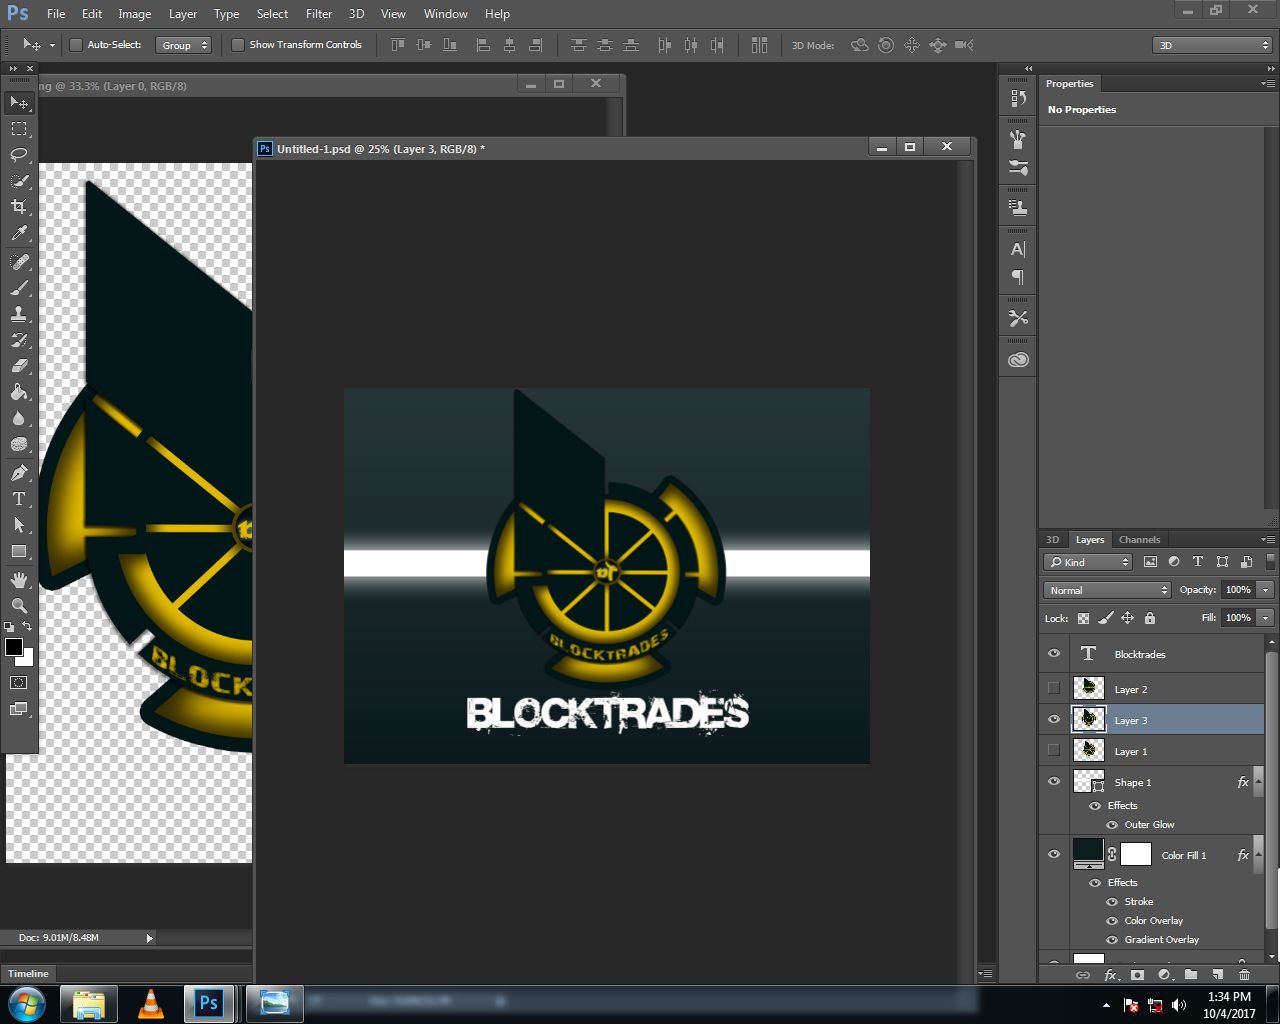Select the Rectangular Marquee tool

click(19, 129)
